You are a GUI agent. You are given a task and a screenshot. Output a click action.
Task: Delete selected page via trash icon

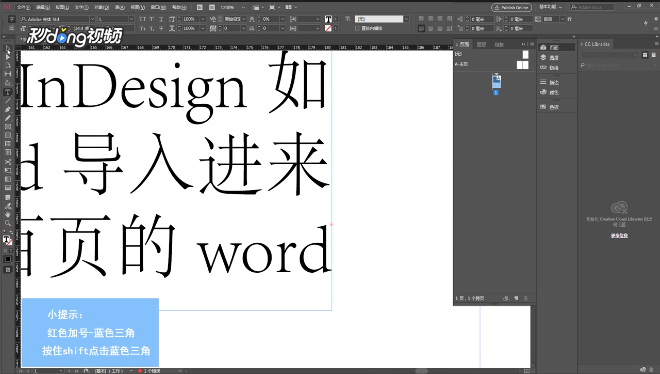[x=525, y=298]
